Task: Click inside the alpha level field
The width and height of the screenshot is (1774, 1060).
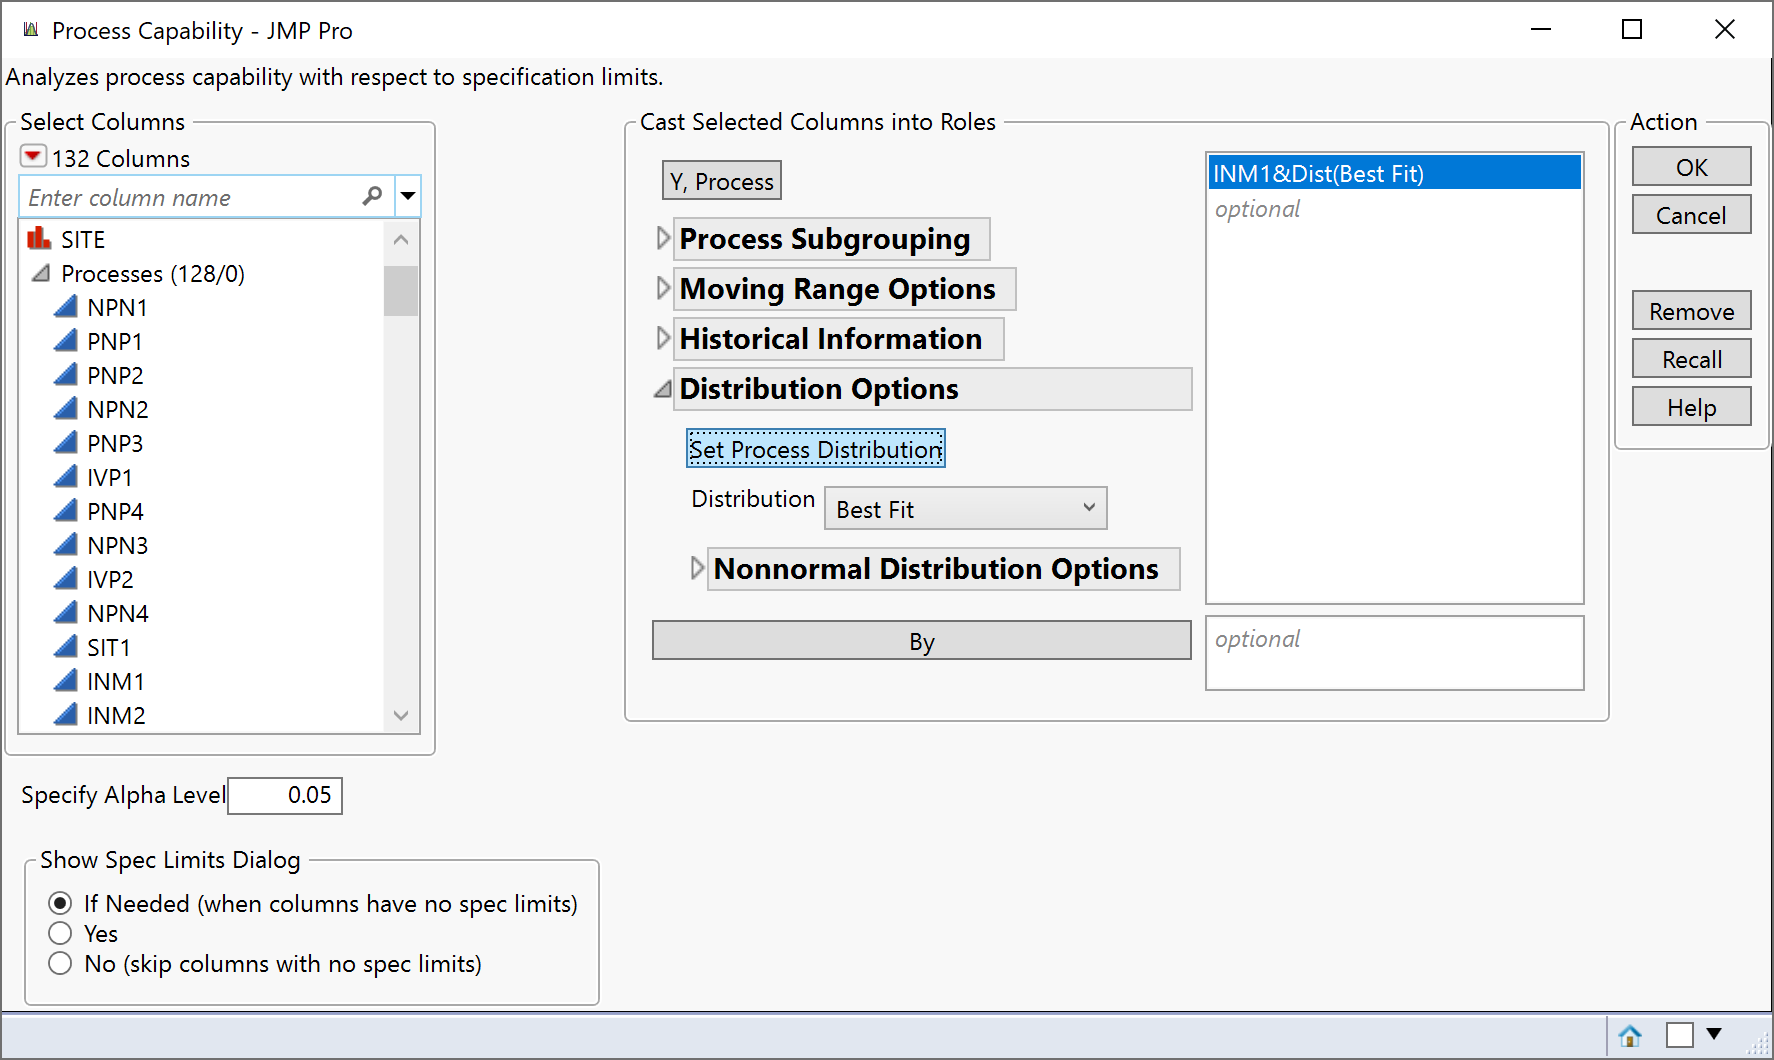Action: coord(284,795)
